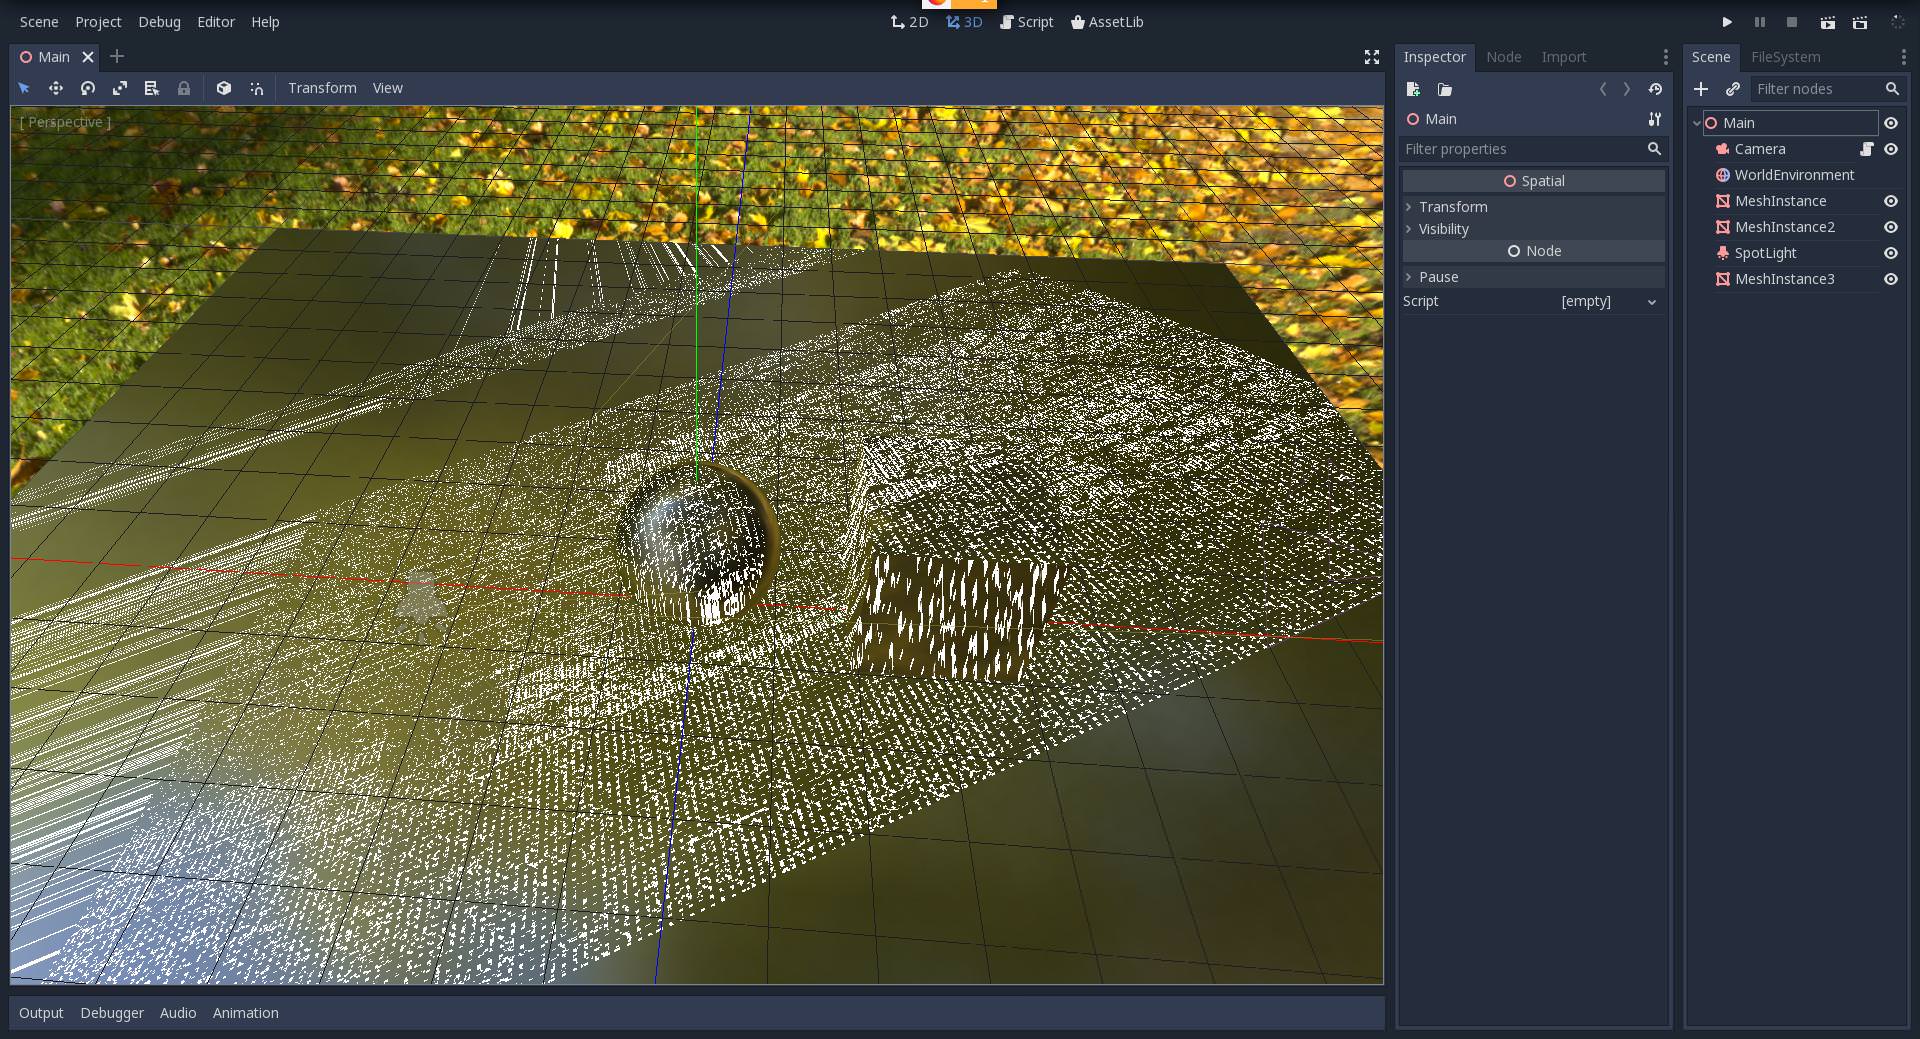Expand the Pause section
This screenshot has width=1920, height=1039.
click(1533, 277)
